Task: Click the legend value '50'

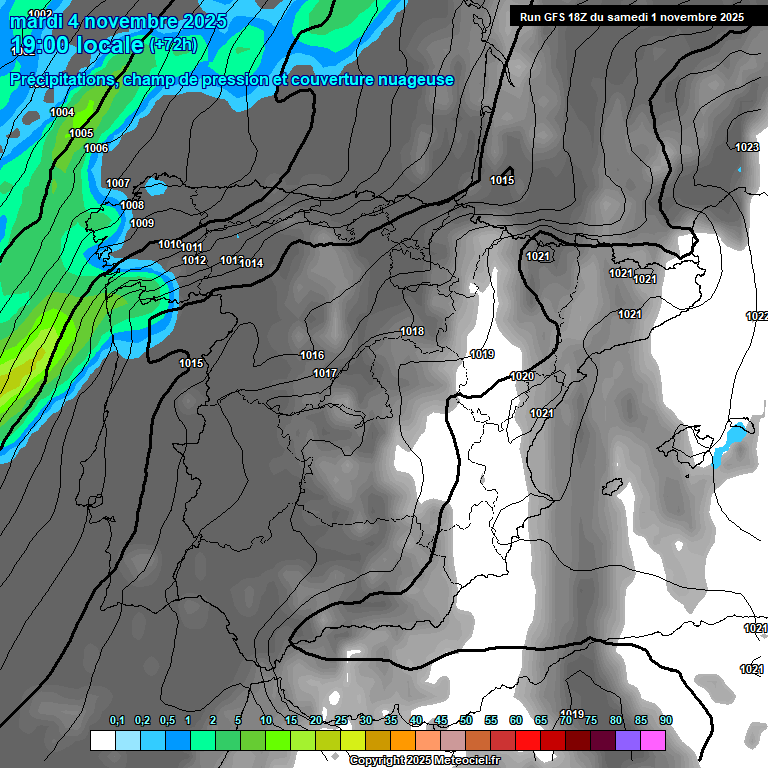Action: (x=466, y=720)
